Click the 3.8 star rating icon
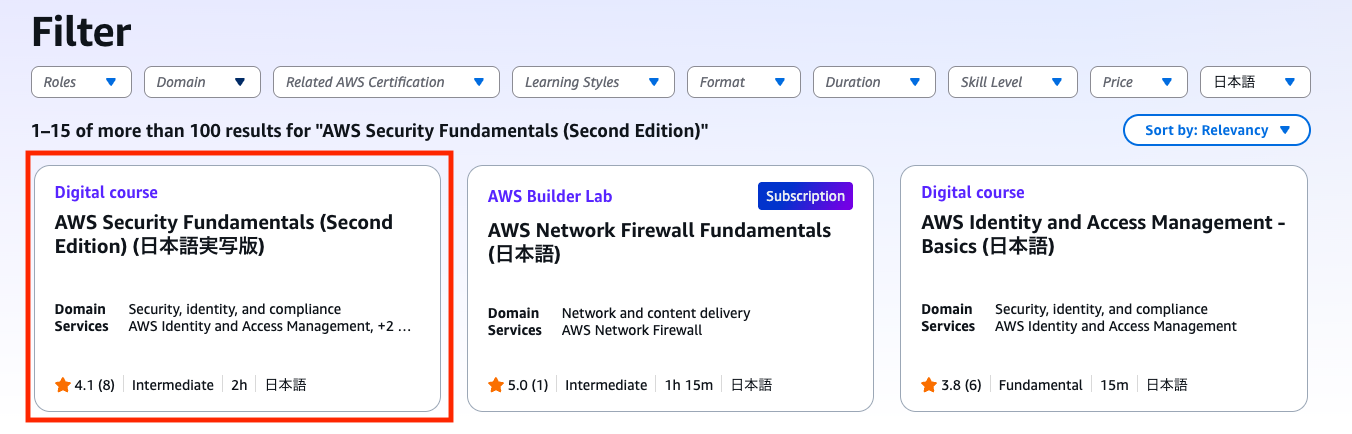 (x=929, y=385)
